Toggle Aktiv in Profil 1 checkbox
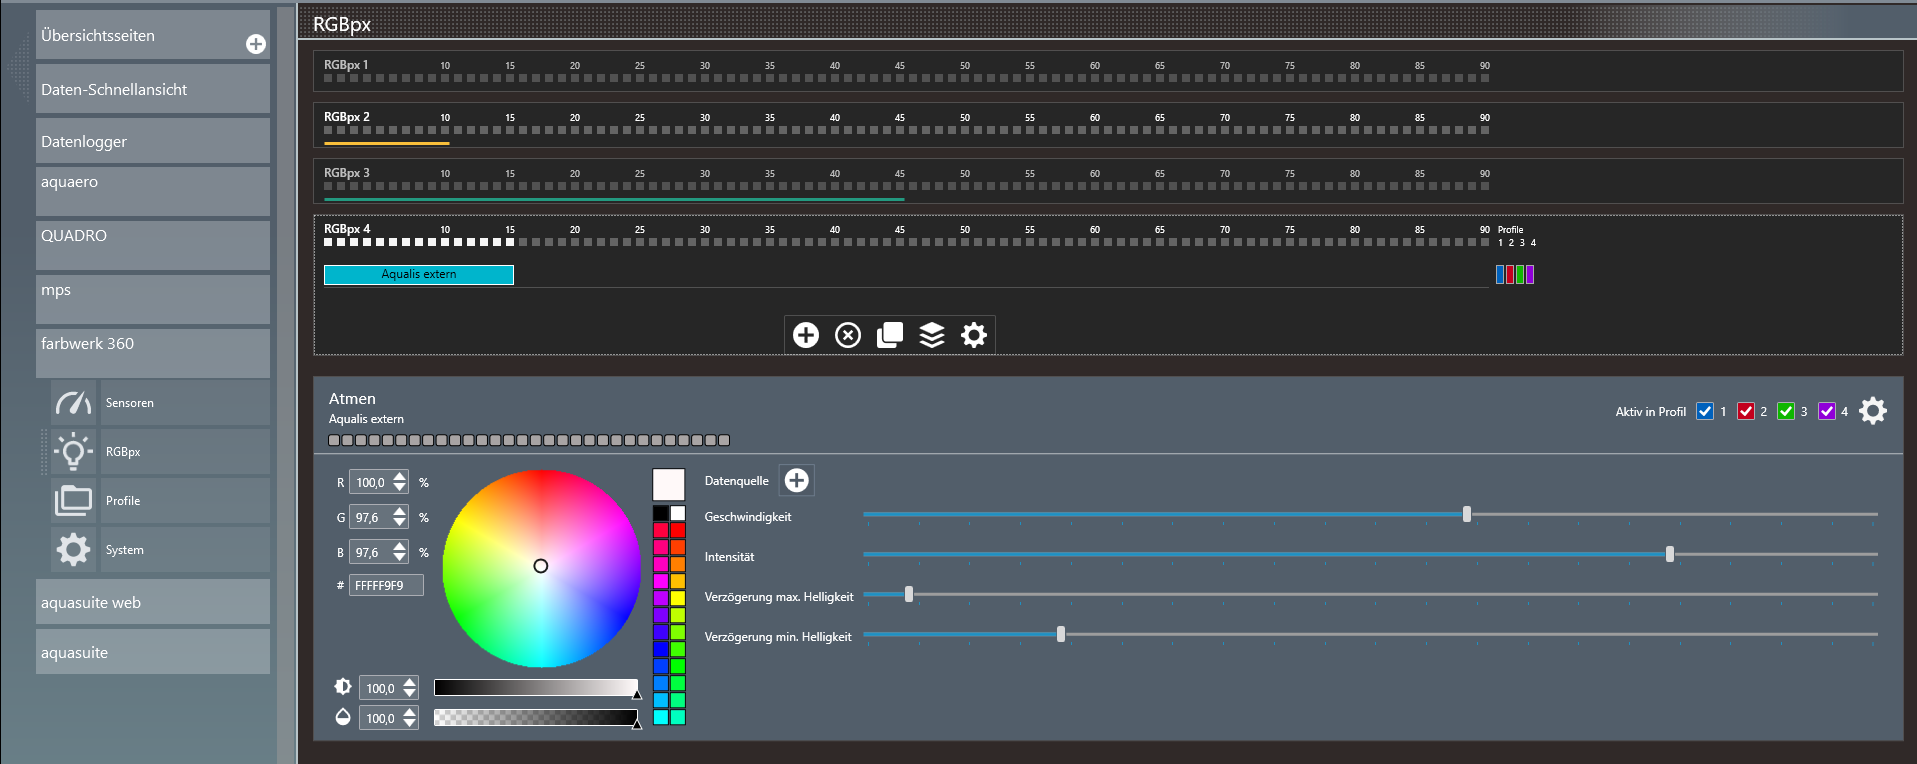The image size is (1917, 764). tap(1705, 412)
